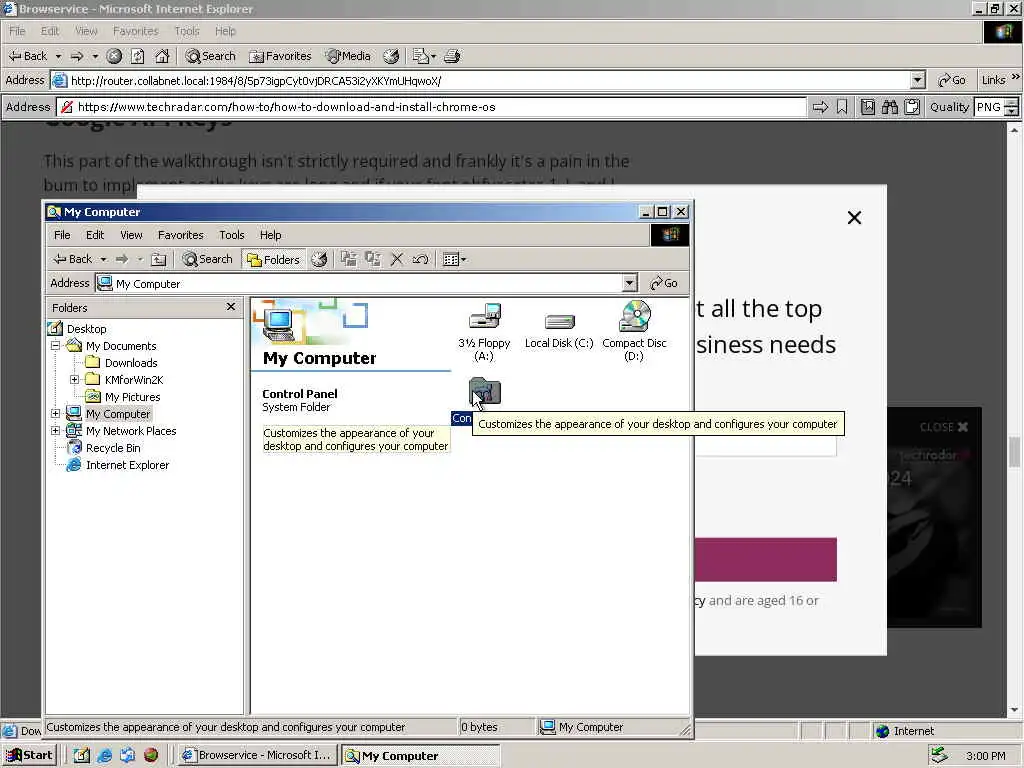Screen dimensions: 1024x768
Task: Click the Start button
Action: pos(29,755)
